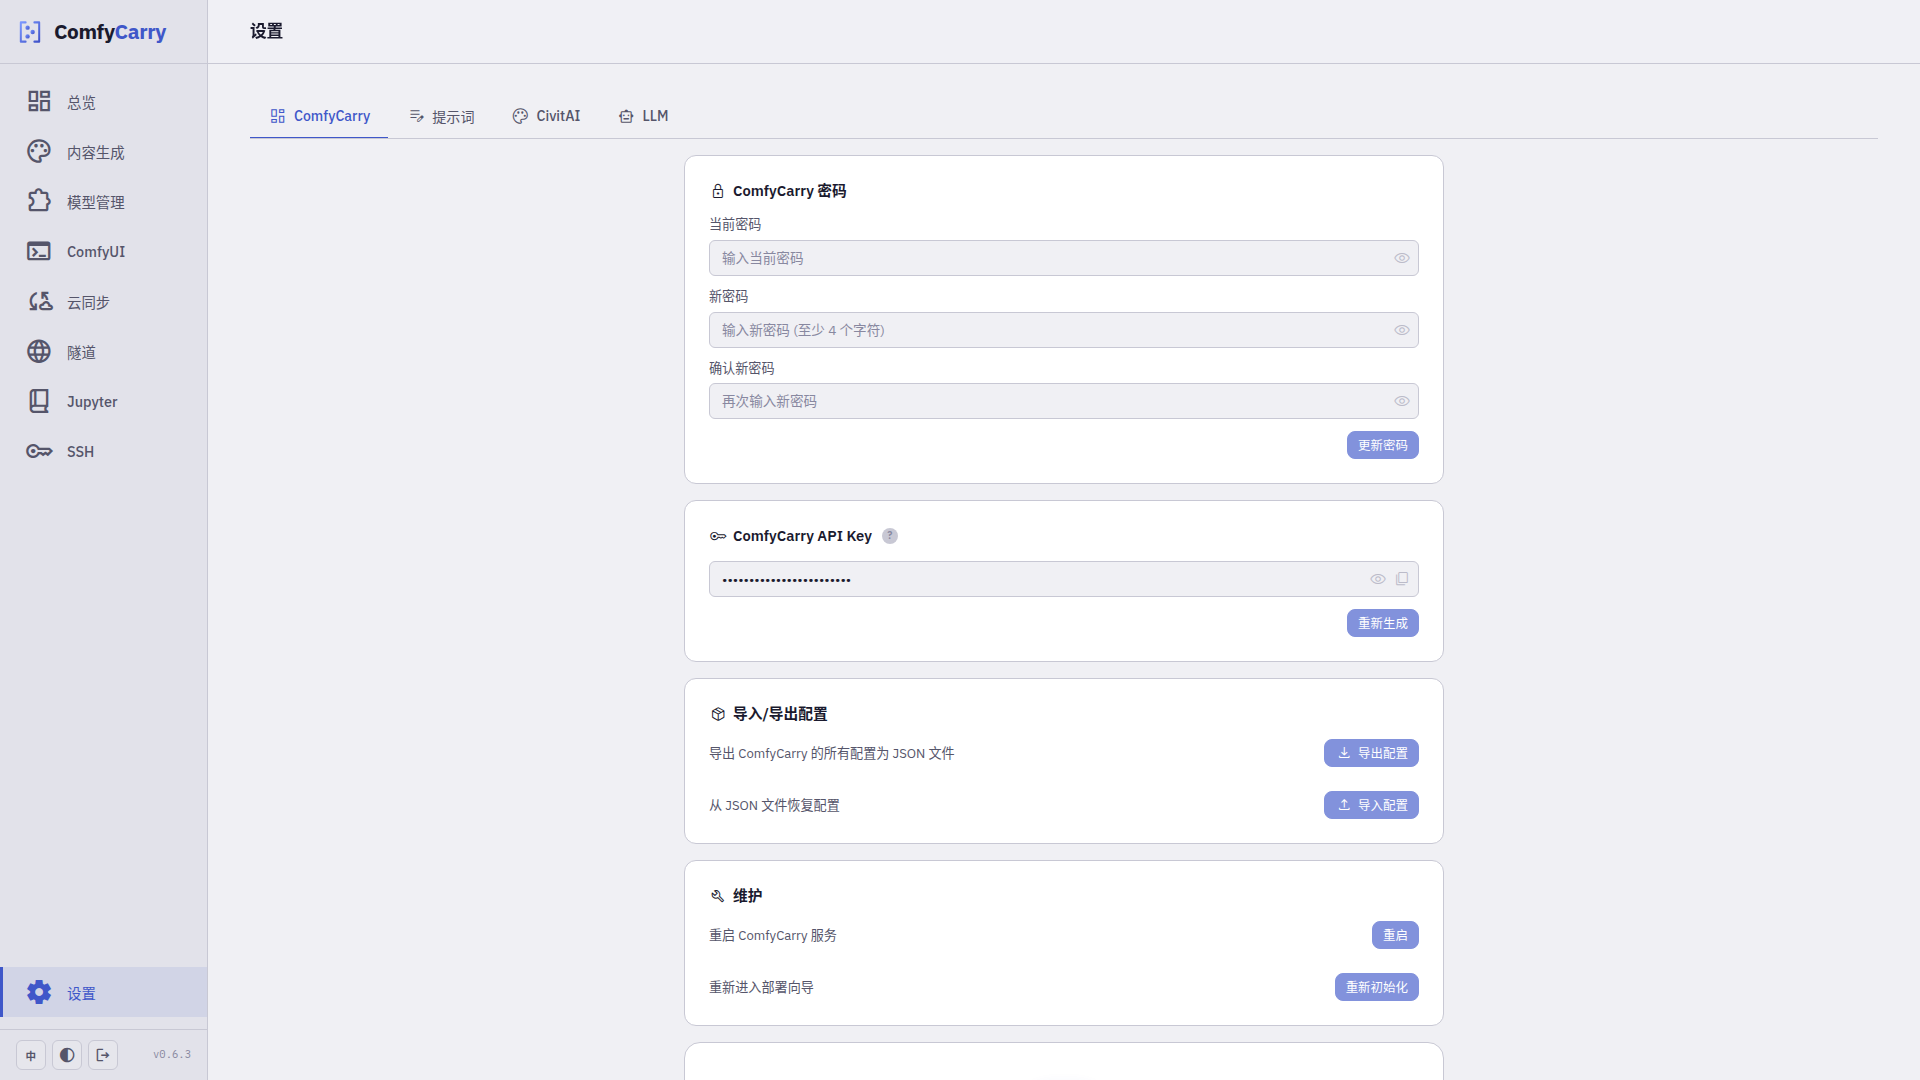Open 隧道 globe icon in sidebar
This screenshot has width=1920, height=1080.
pos(39,351)
